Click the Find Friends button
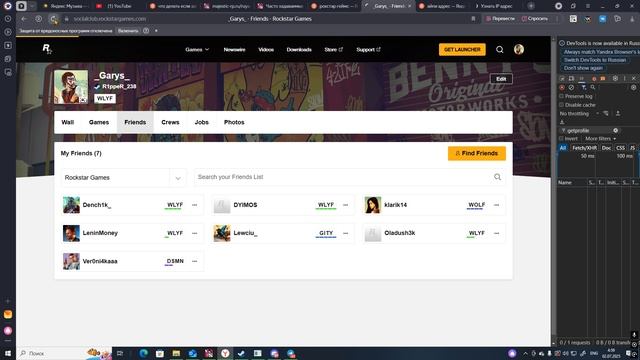Viewport: 640px width, 360px height. pos(476,153)
